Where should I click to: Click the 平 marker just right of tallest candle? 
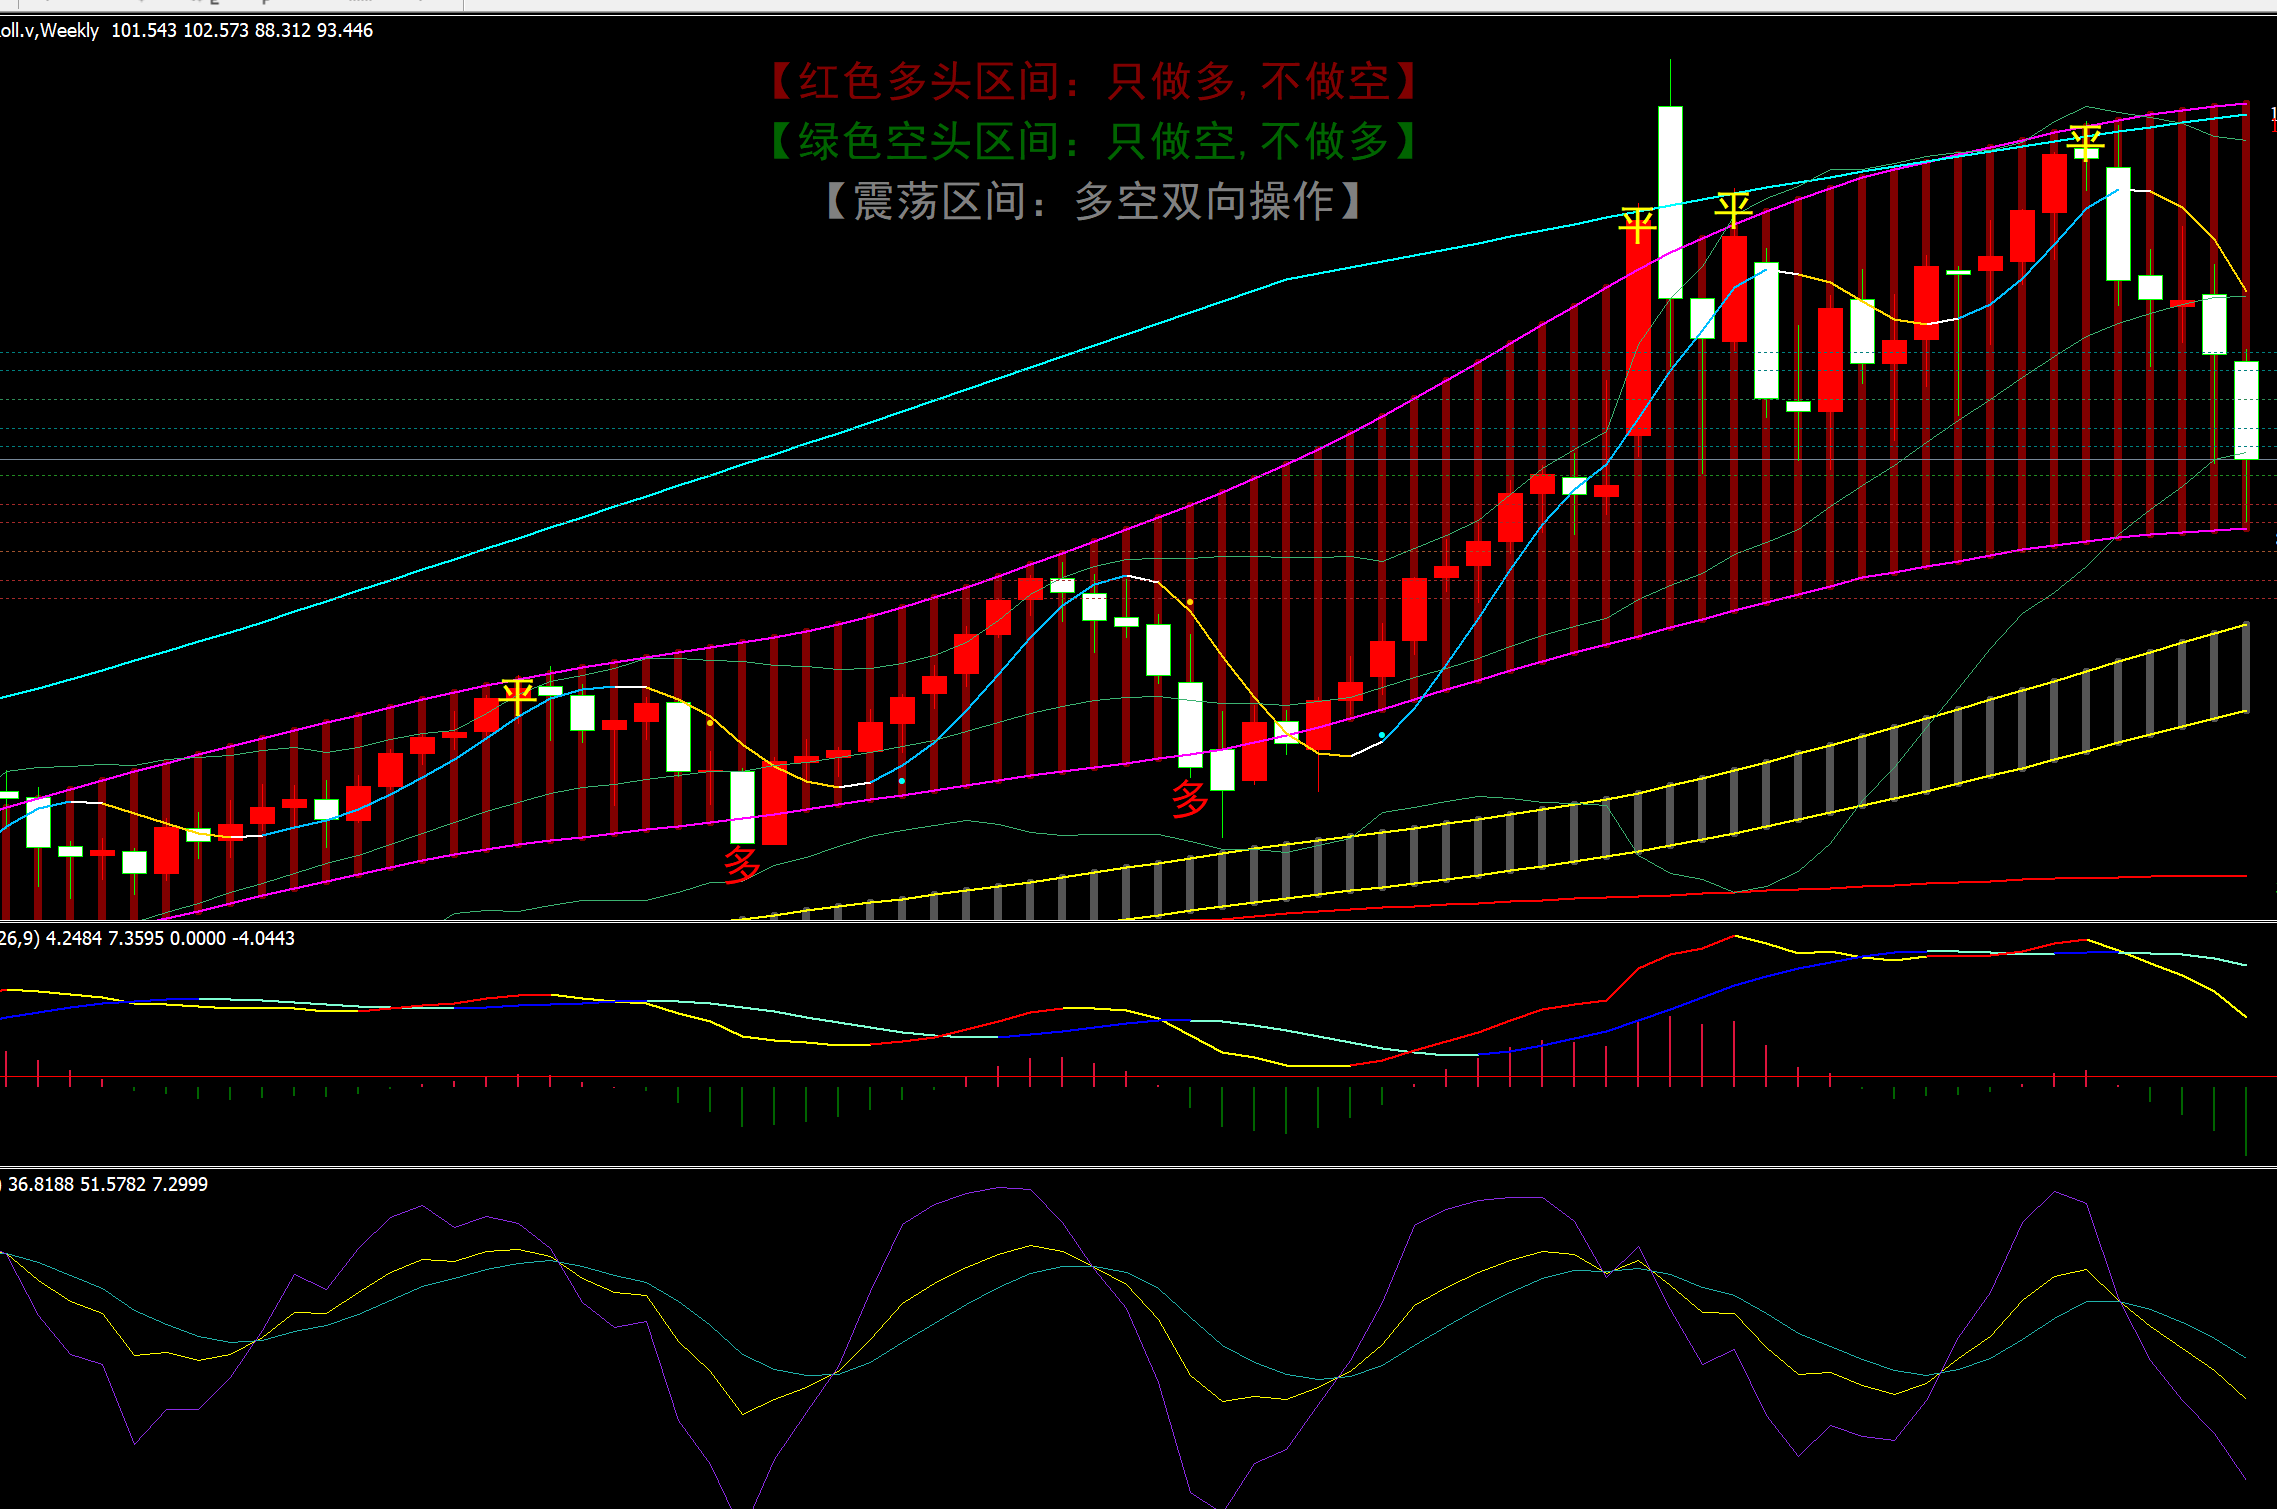tap(1733, 209)
